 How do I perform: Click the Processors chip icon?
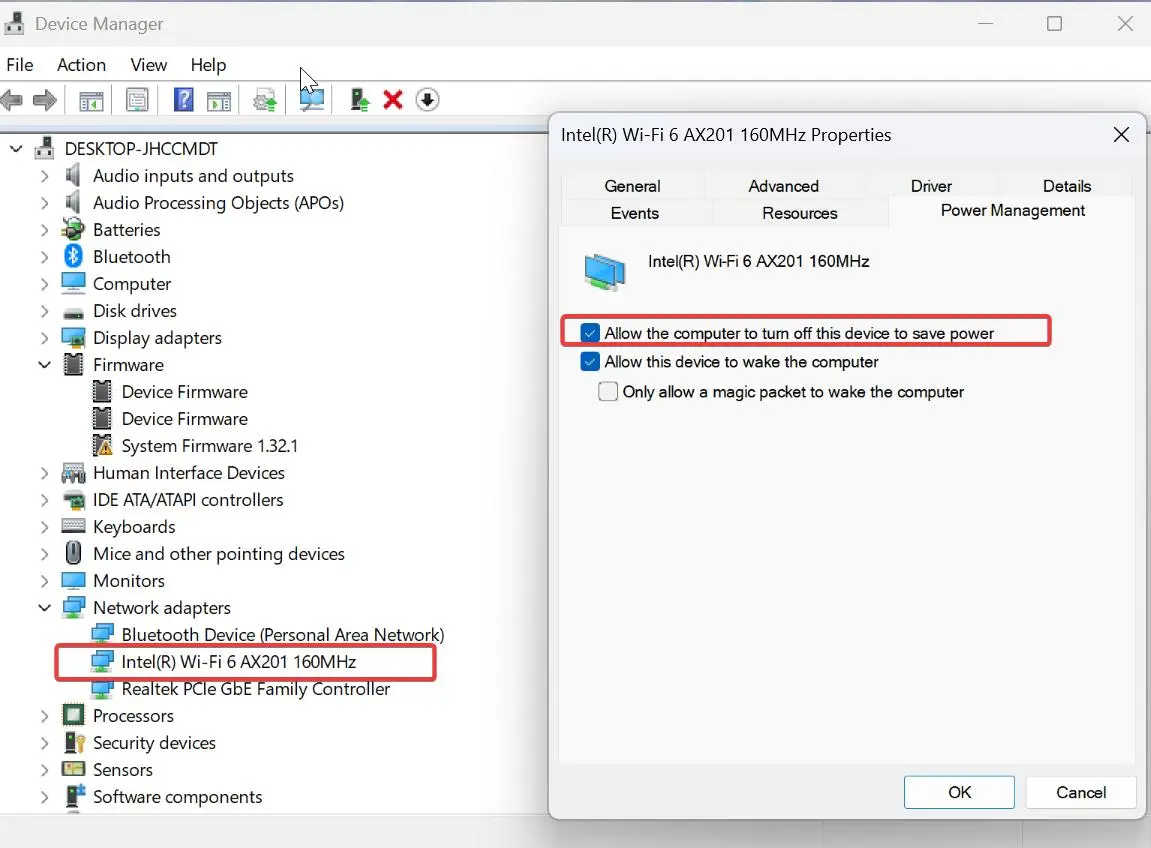point(73,715)
